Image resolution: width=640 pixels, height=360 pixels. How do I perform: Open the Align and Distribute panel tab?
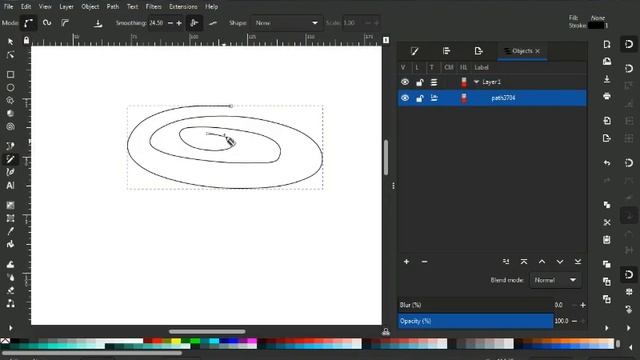447,51
